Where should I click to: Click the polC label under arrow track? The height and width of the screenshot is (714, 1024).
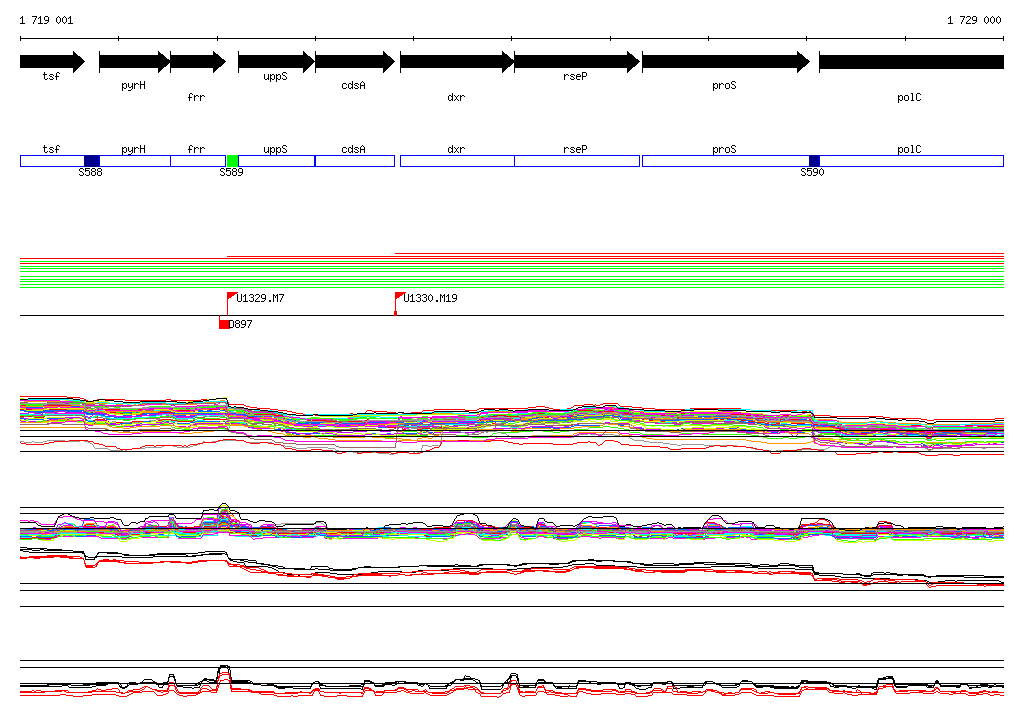909,97
